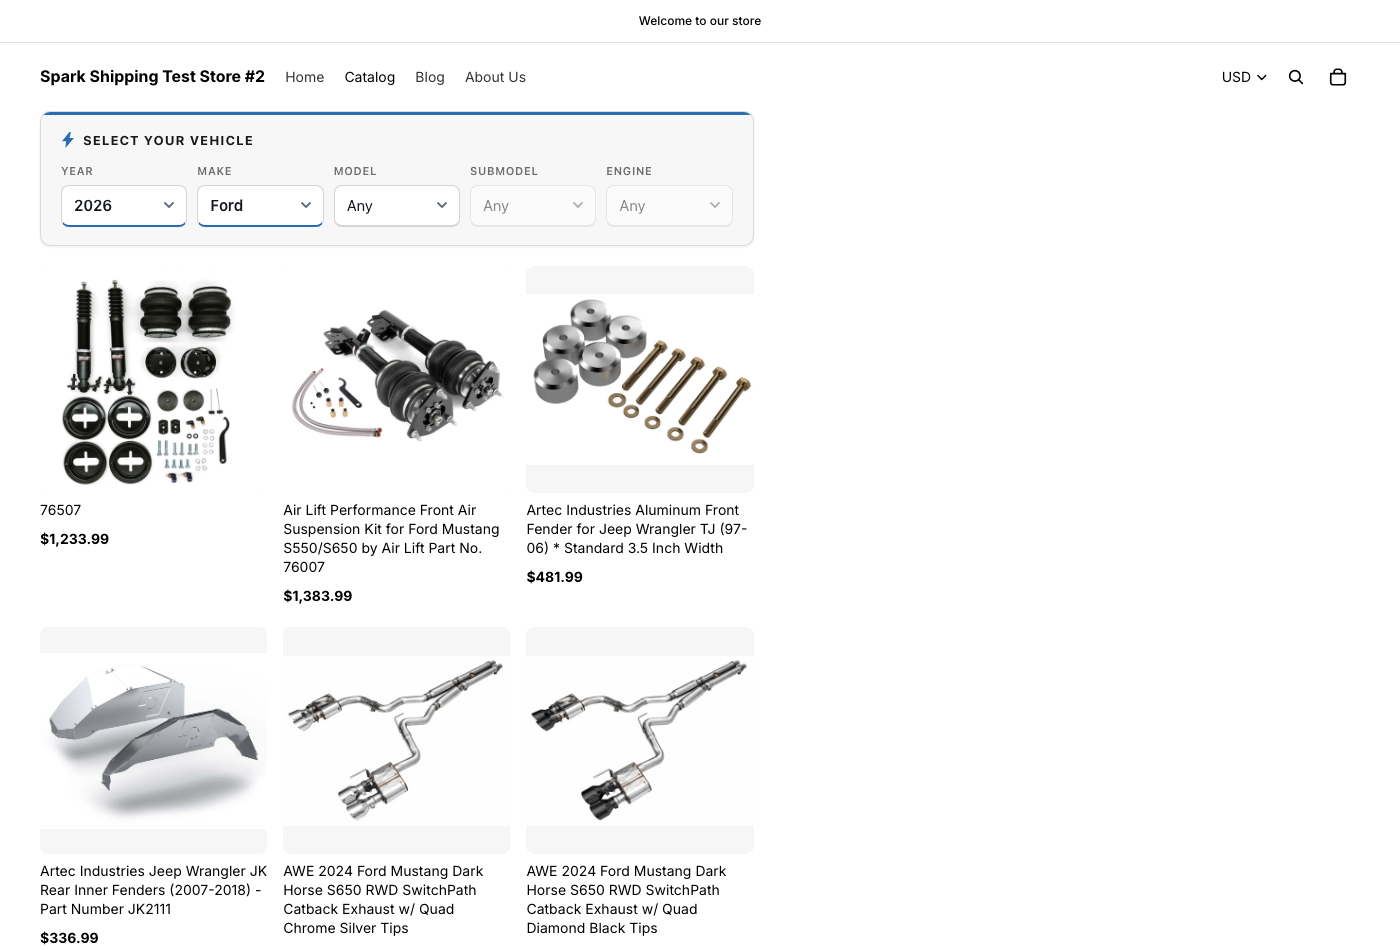The image size is (1400, 950).
Task: Click the $481.99 price
Action: (x=555, y=577)
